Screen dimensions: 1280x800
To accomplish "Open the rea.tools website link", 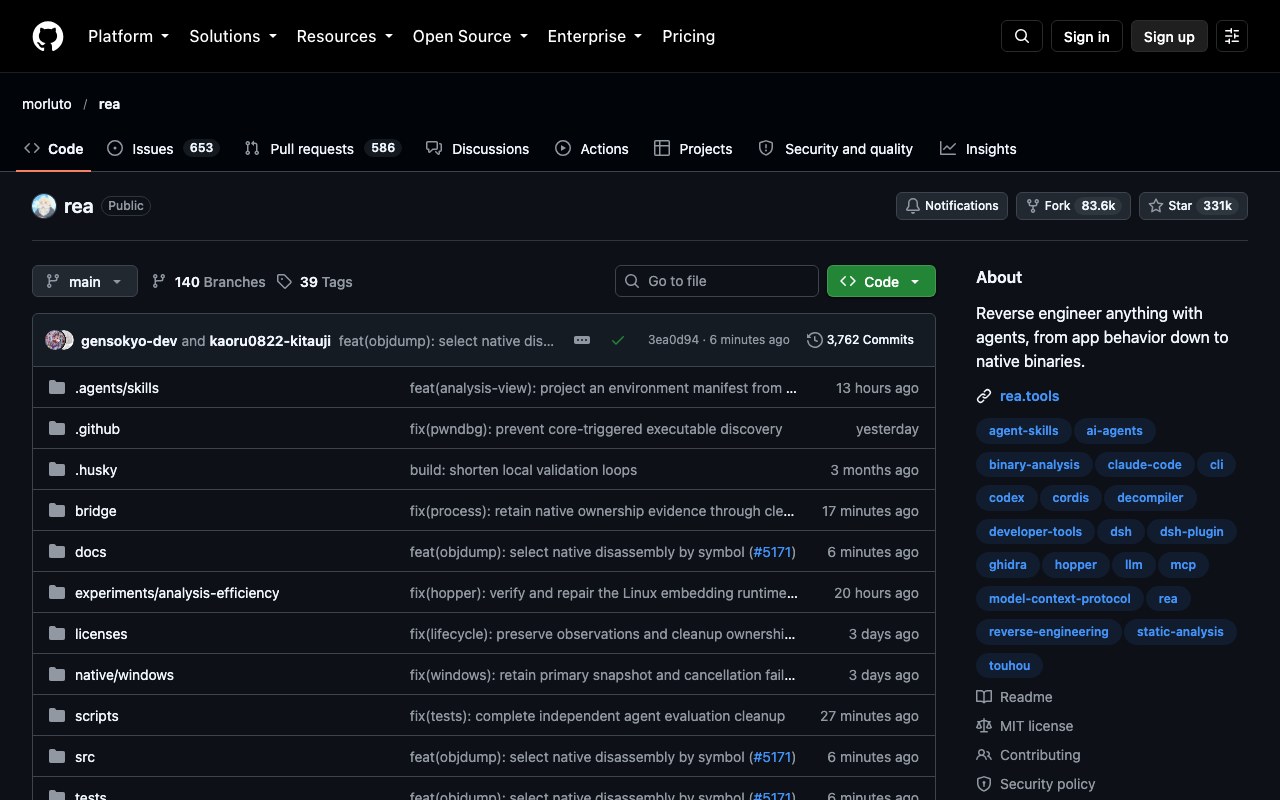I will point(1030,396).
